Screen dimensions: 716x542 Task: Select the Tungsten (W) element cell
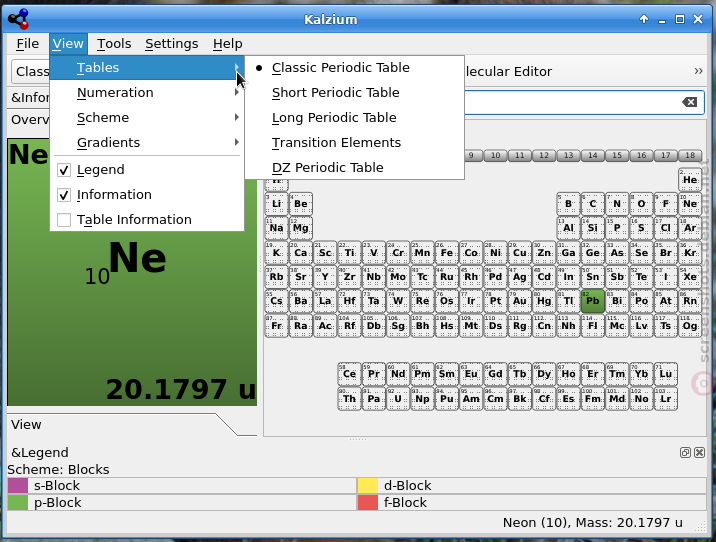[x=398, y=301]
